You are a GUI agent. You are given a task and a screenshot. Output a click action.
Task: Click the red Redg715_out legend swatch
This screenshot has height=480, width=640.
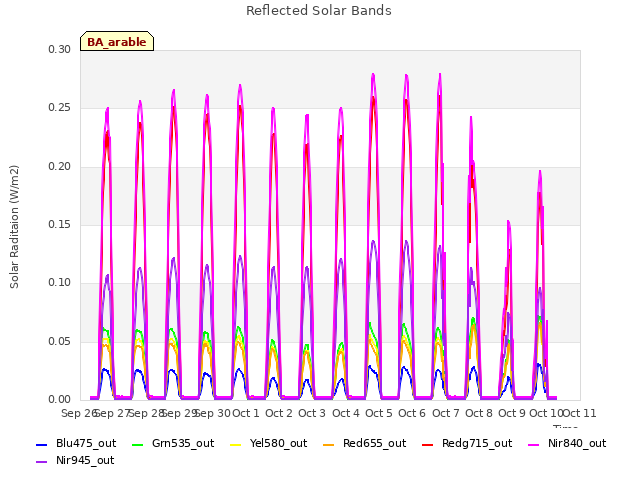pos(428,445)
